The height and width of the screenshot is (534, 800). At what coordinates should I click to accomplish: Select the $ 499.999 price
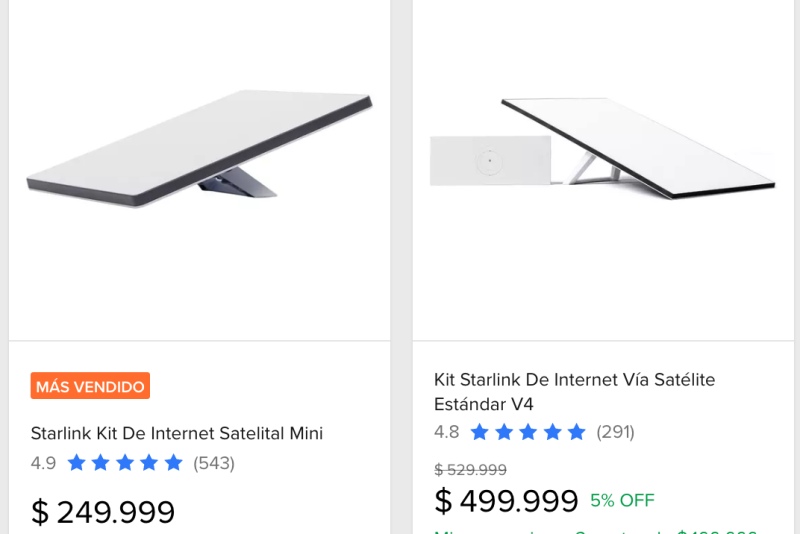click(506, 500)
